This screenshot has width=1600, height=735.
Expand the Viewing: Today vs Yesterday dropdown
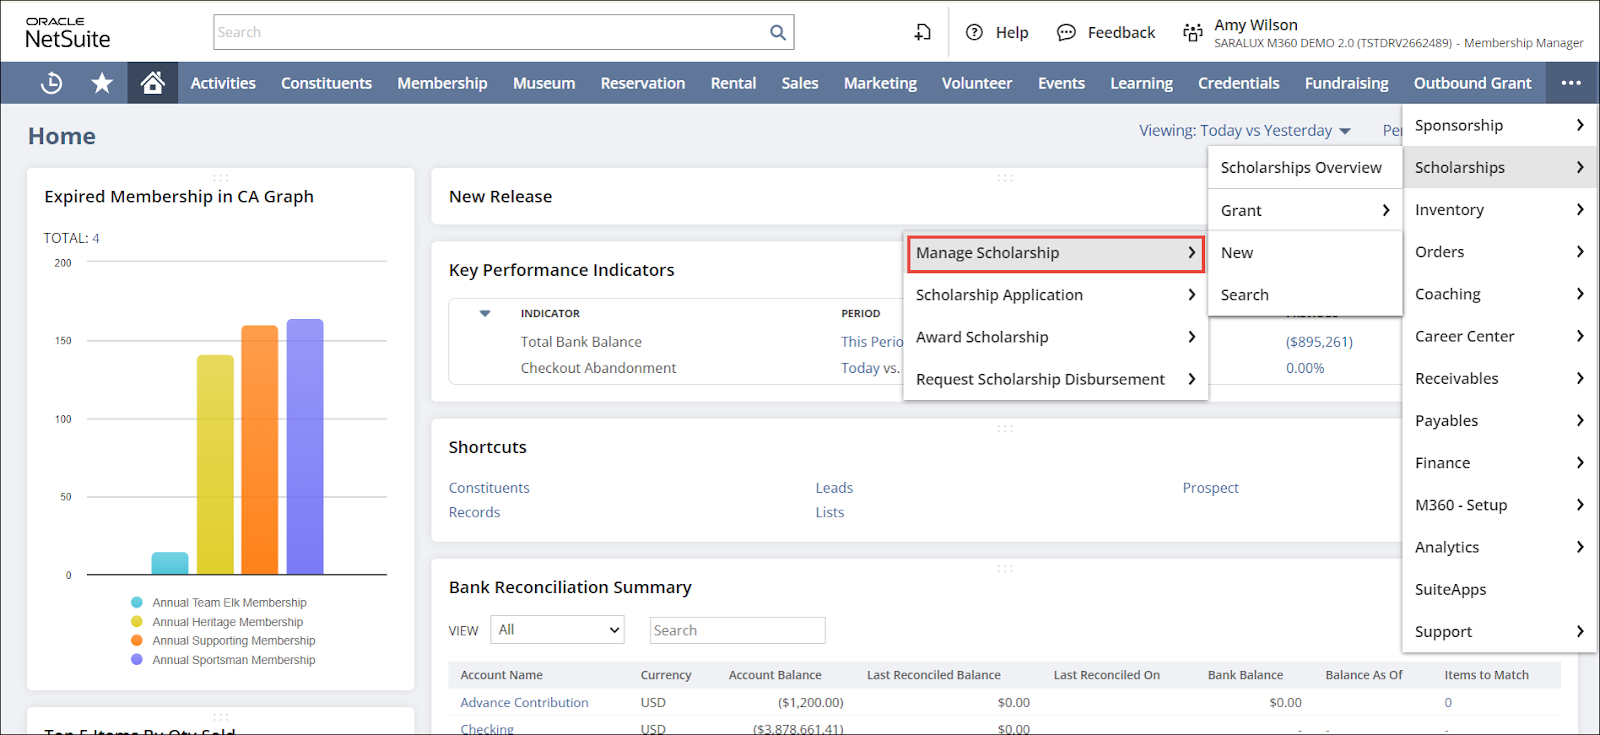[x=1245, y=131]
